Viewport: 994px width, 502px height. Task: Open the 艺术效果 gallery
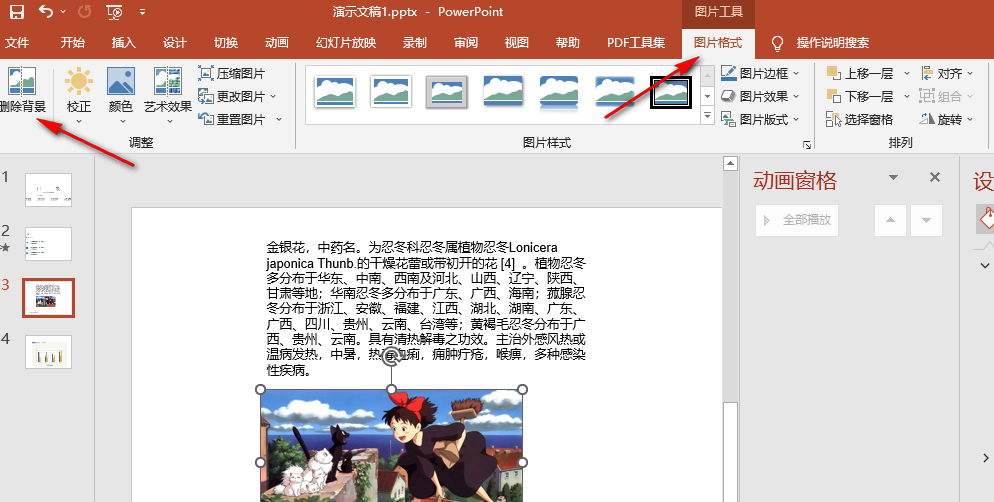click(x=168, y=96)
